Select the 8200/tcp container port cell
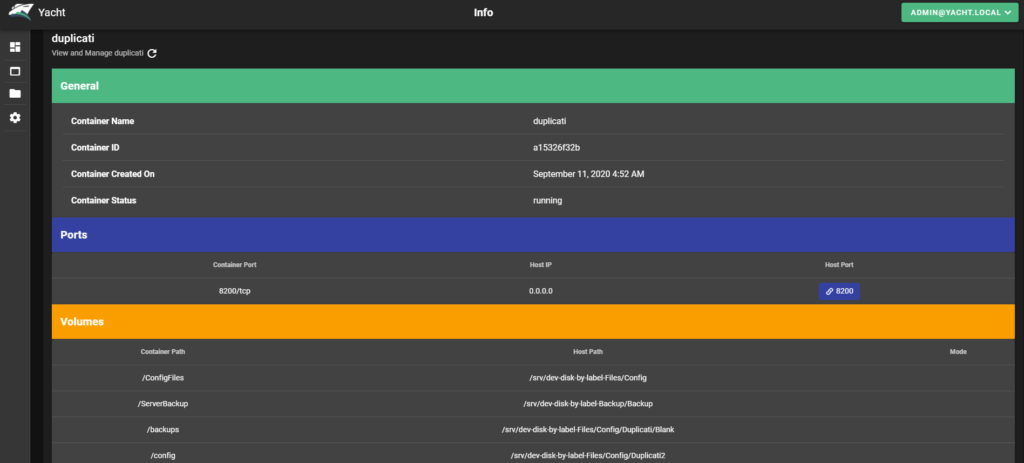This screenshot has width=1024, height=463. pyautogui.click(x=234, y=291)
